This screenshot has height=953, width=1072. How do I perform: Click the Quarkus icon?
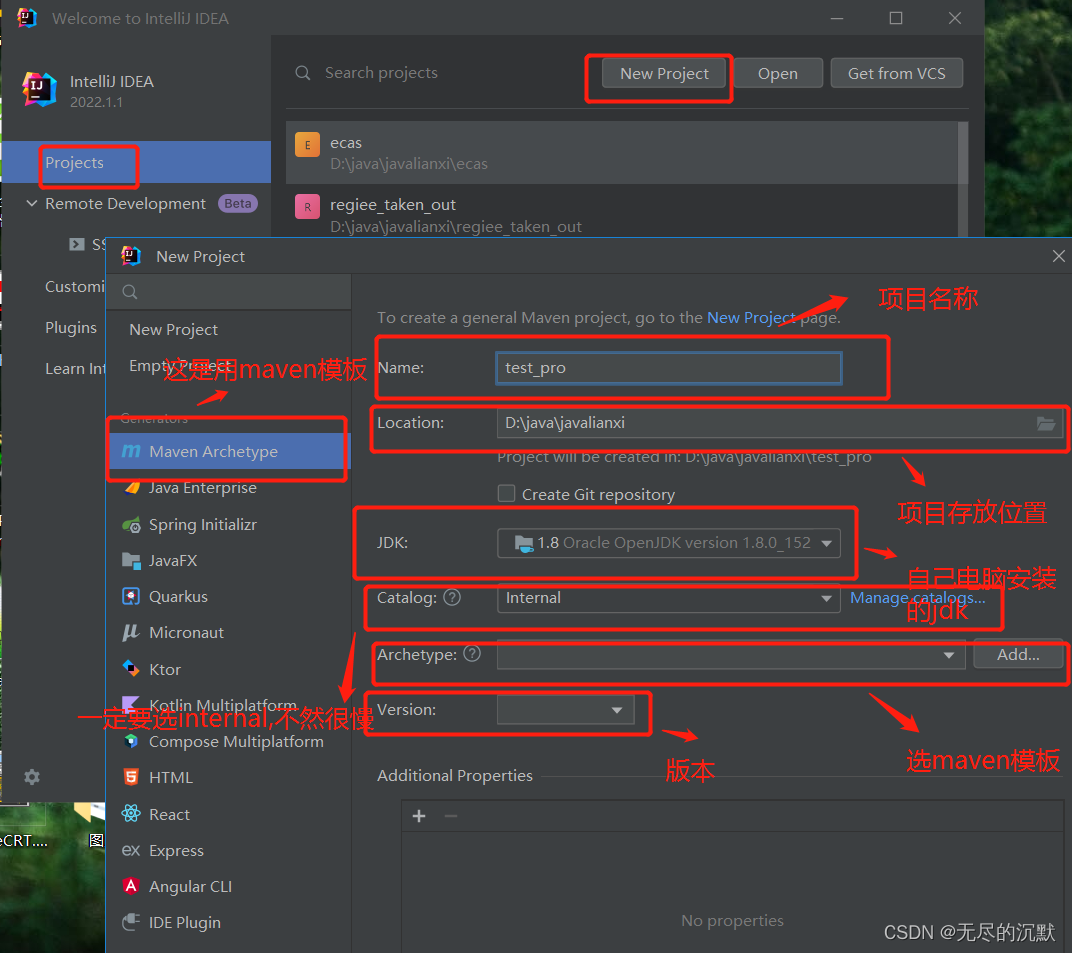(x=131, y=596)
